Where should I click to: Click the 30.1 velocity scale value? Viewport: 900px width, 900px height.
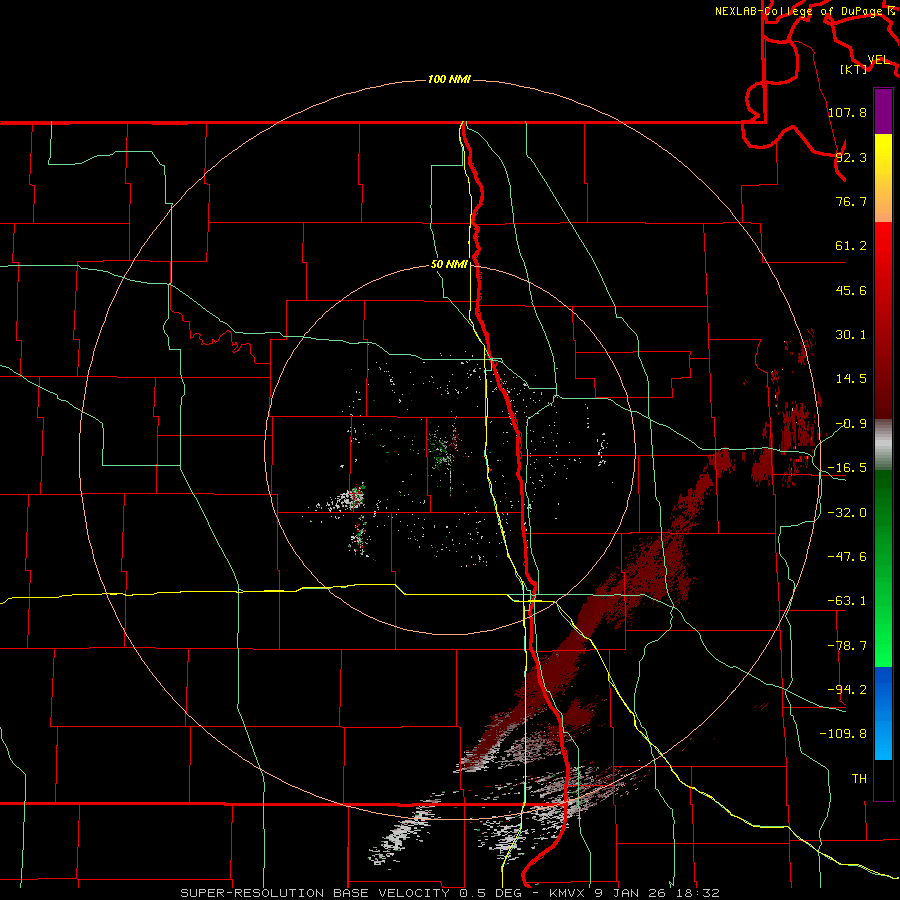851,335
